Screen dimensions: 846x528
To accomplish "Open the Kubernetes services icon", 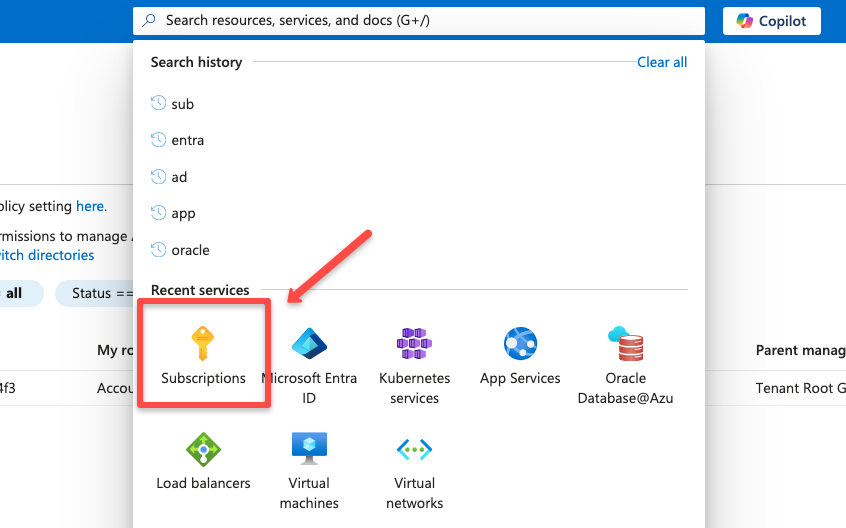I will pos(414,344).
